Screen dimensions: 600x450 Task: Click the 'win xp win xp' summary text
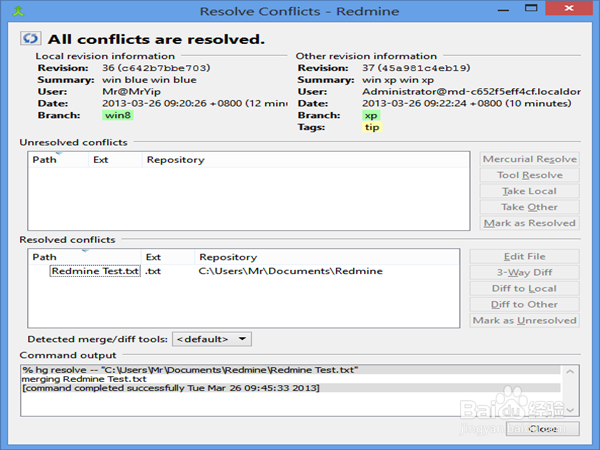(x=398, y=80)
